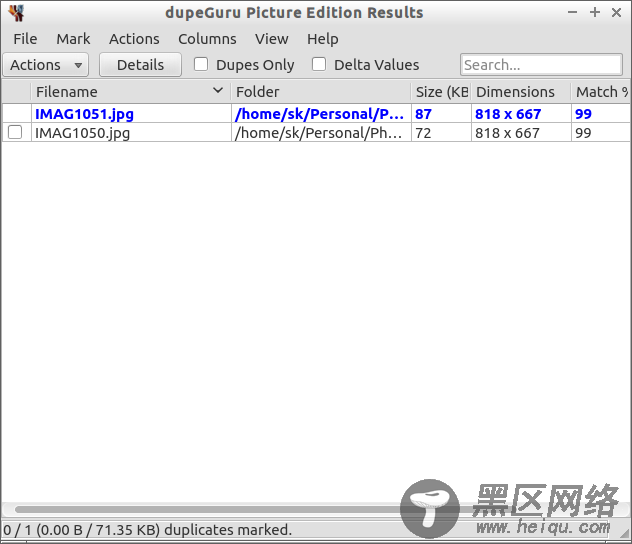
Task: Open the Columns menu
Action: (x=207, y=39)
